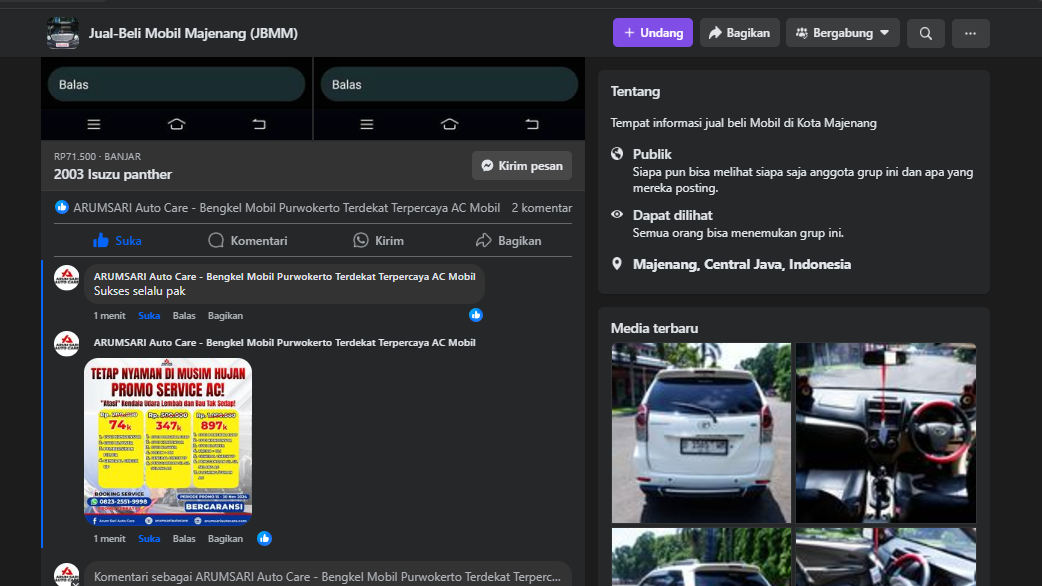This screenshot has width=1042, height=586.
Task: Click the Dapat dilihat eye icon
Action: [617, 215]
